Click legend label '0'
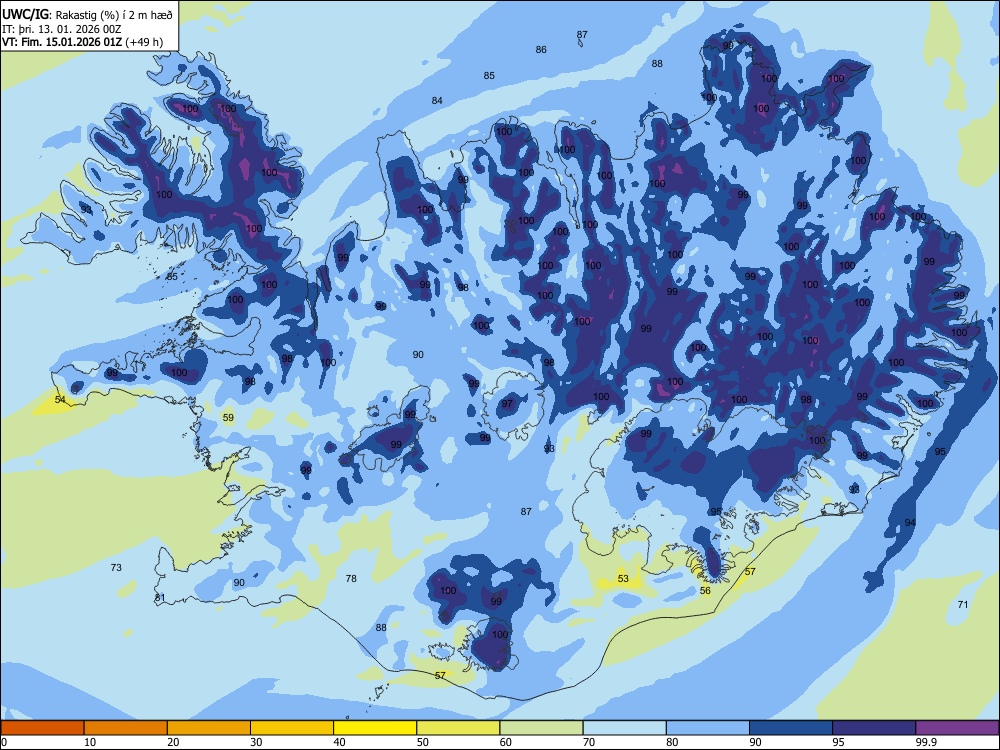The height and width of the screenshot is (750, 1000). point(4,742)
